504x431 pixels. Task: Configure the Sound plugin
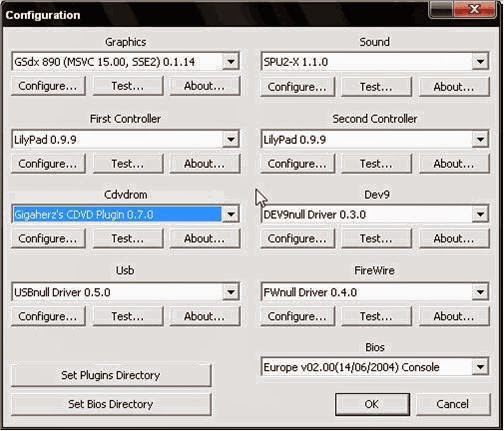tap(297, 87)
